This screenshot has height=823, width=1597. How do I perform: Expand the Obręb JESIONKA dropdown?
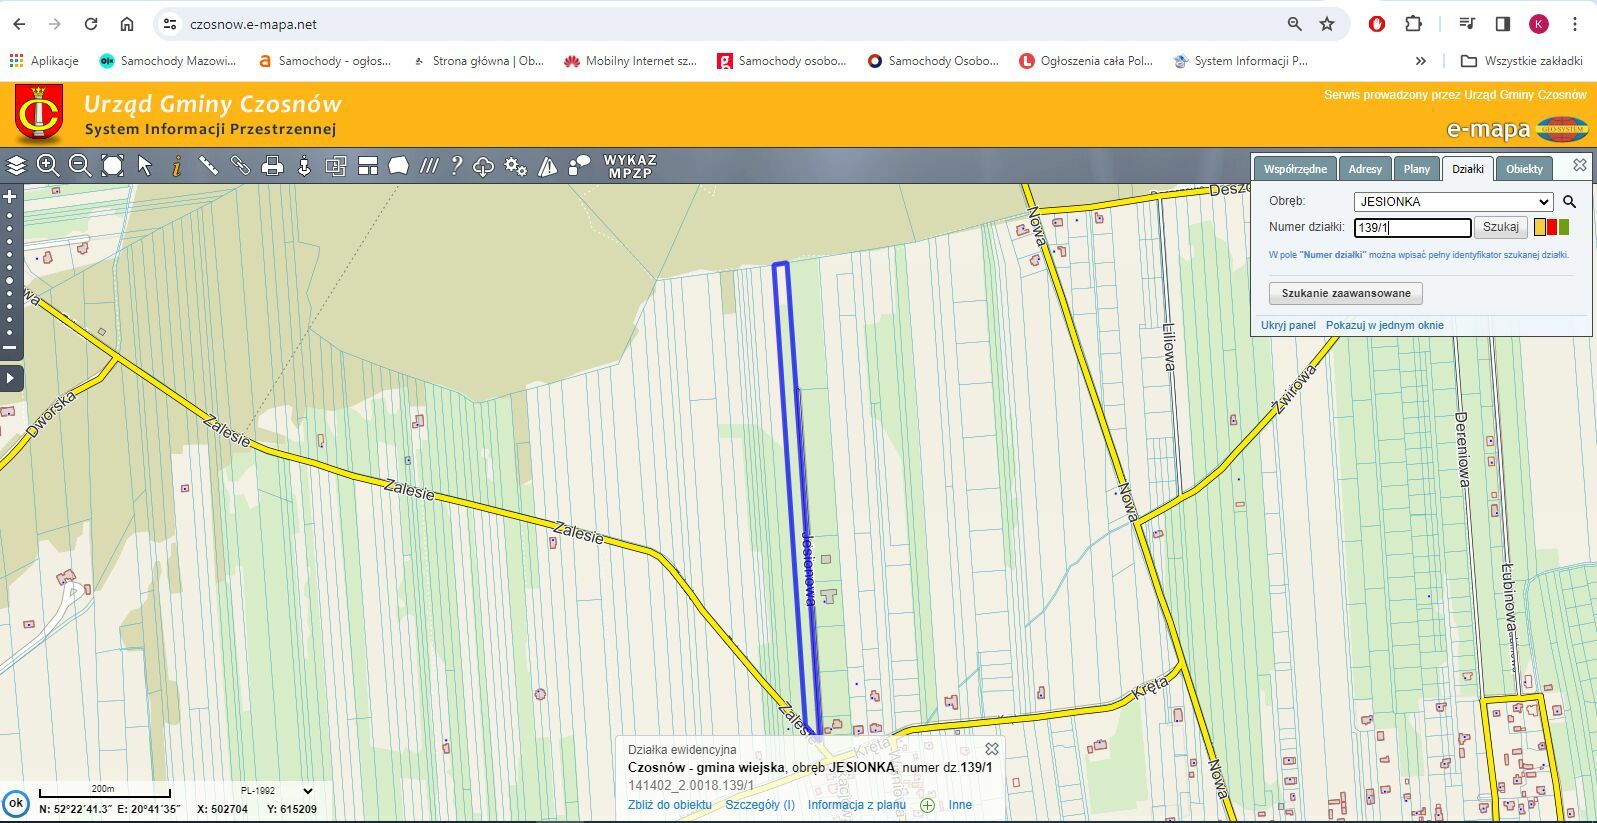[1452, 202]
